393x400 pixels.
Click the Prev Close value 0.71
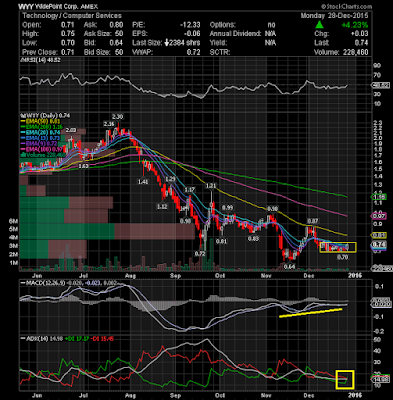(69, 52)
